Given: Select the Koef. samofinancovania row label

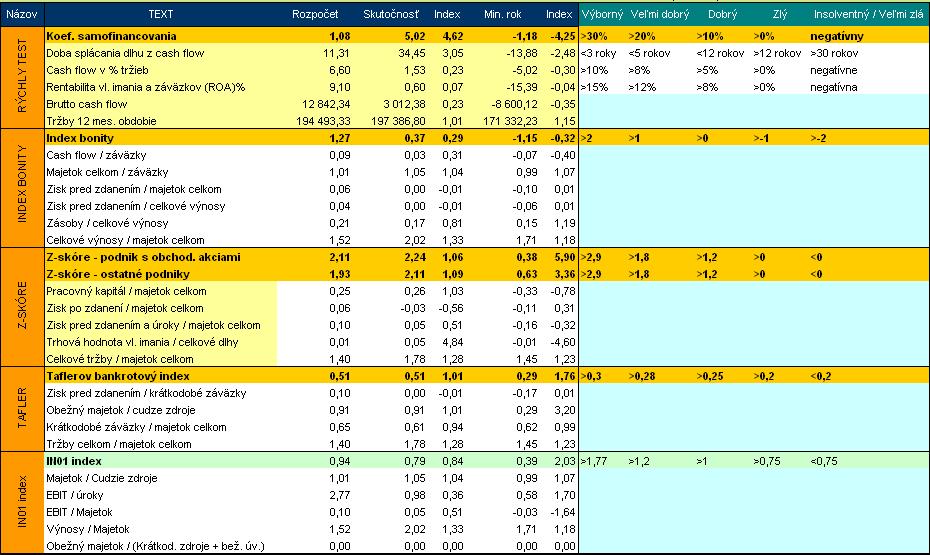Looking at the screenshot, I should tap(111, 36).
